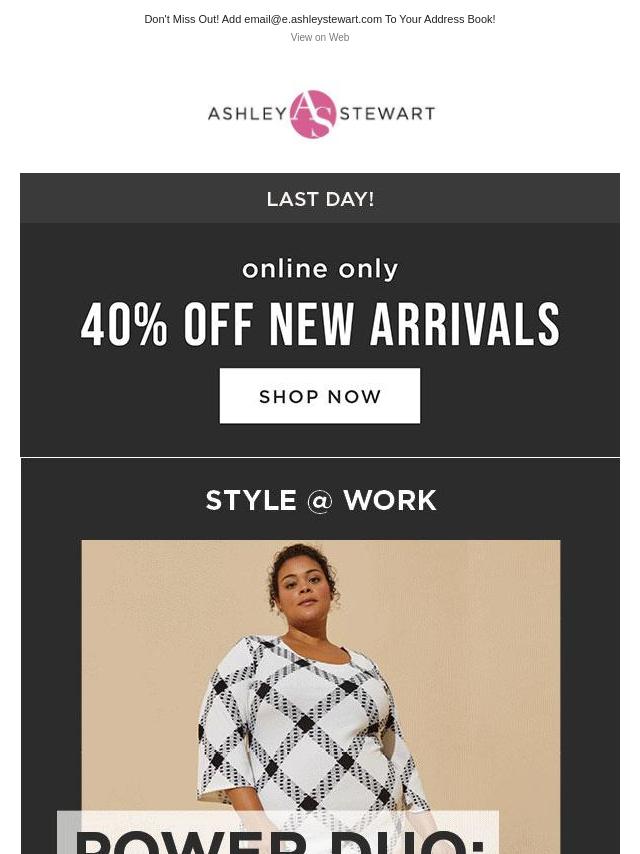Click the 40% figure in headline

[125, 325]
